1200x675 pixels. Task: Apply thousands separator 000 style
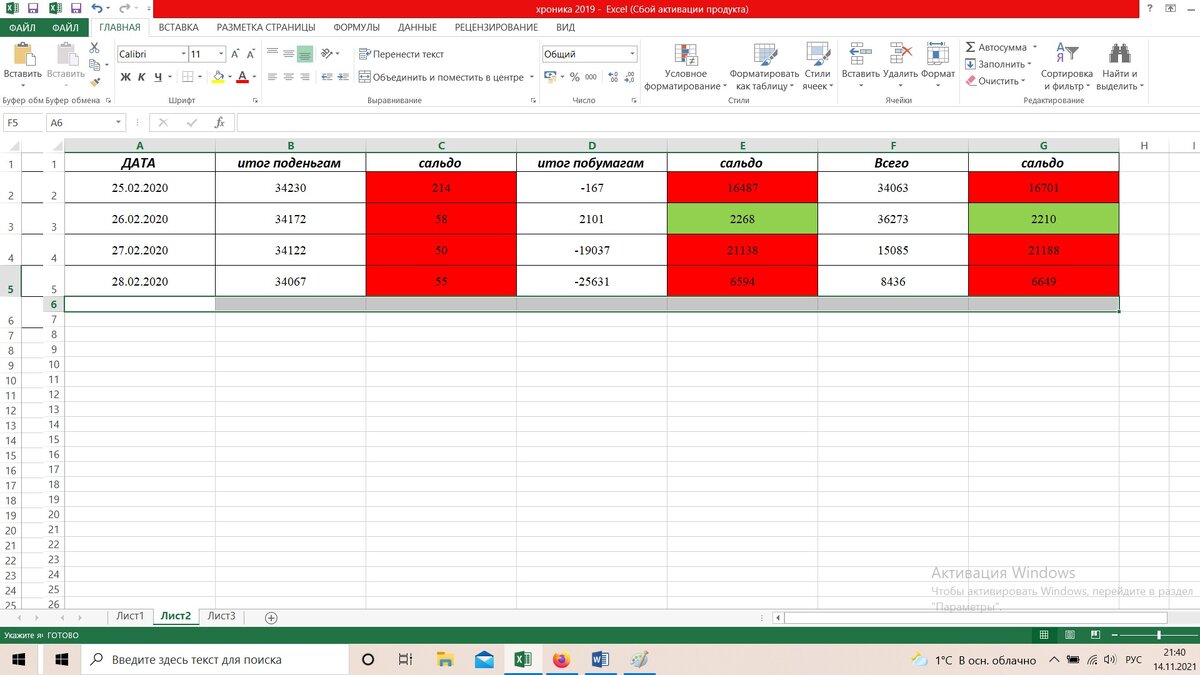[591, 77]
